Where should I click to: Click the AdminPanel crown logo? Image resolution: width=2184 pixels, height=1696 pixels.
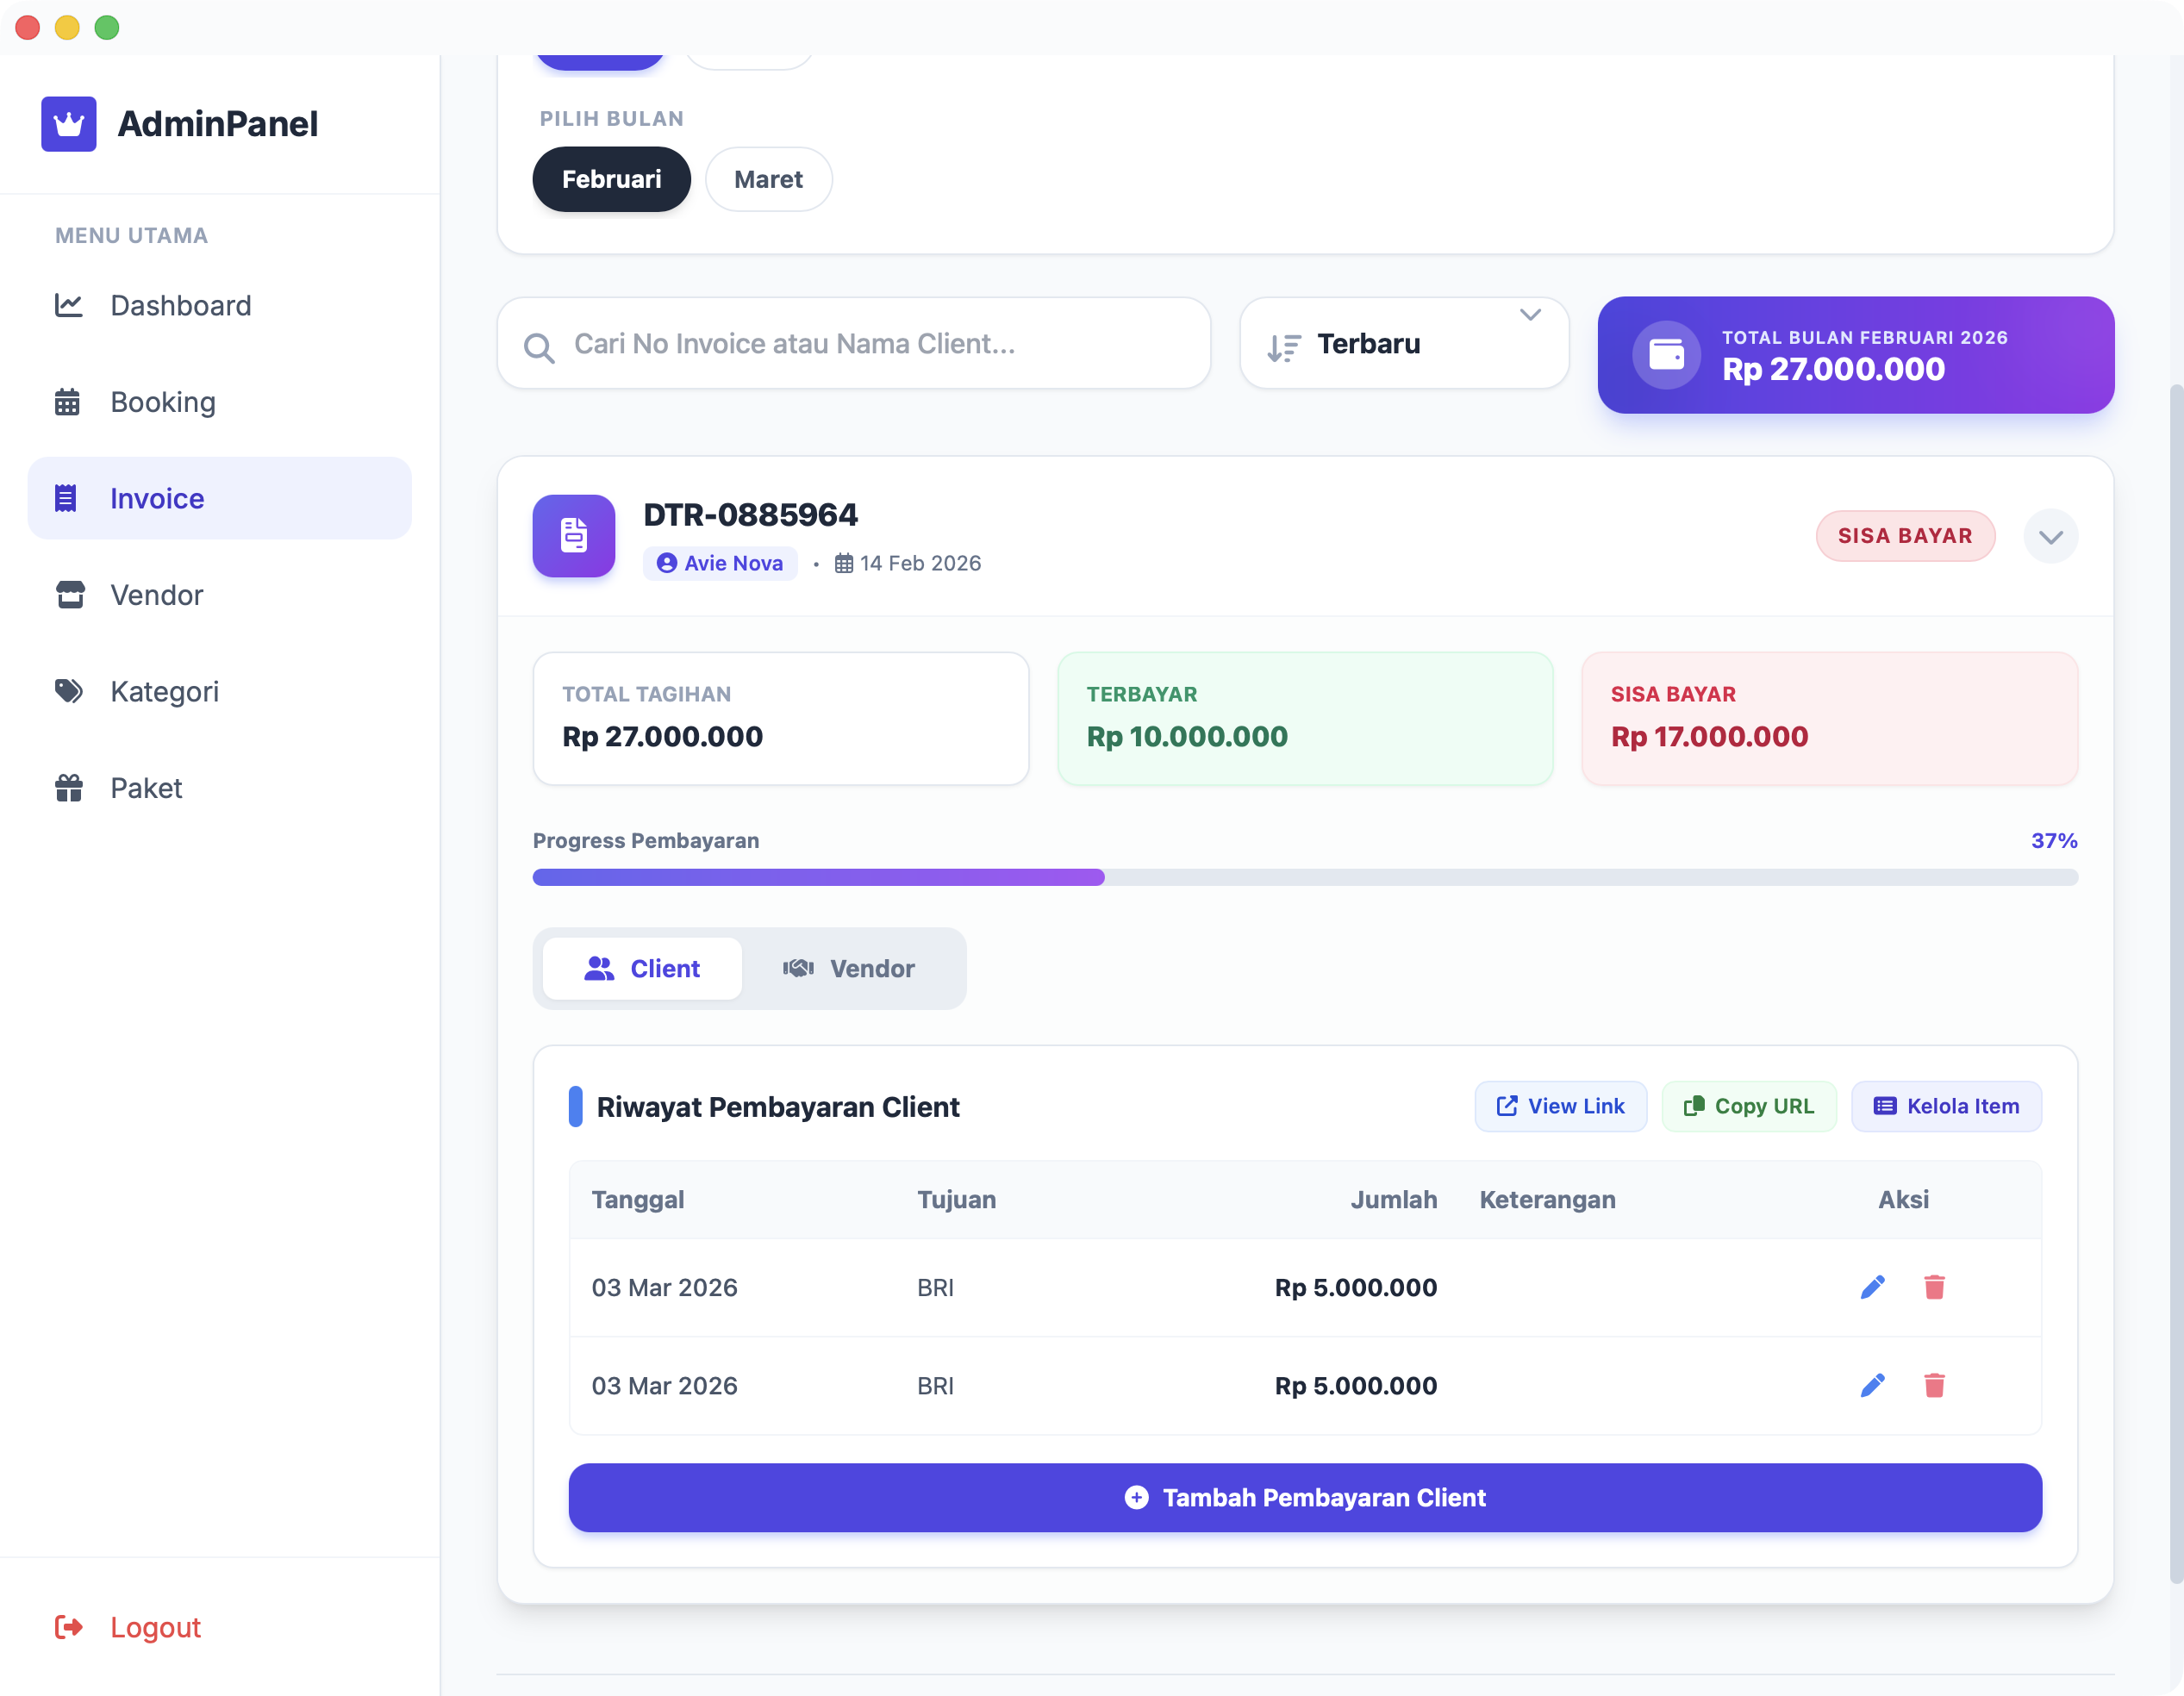click(68, 124)
